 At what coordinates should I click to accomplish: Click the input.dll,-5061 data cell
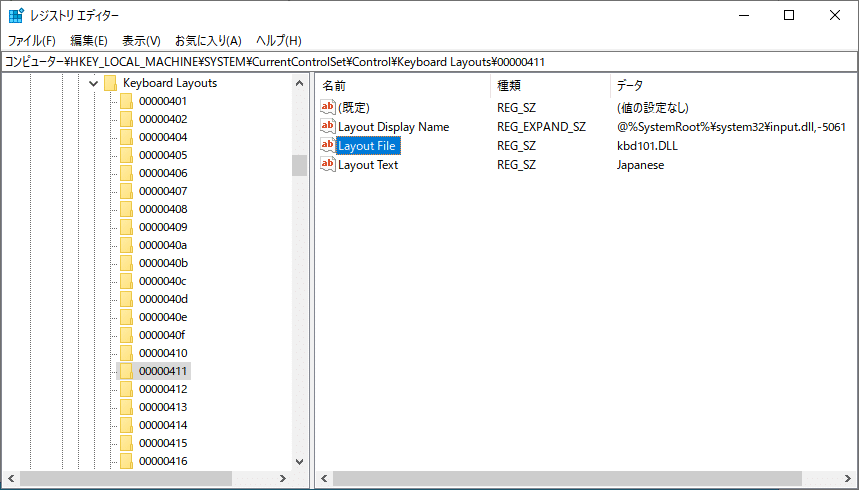point(731,127)
